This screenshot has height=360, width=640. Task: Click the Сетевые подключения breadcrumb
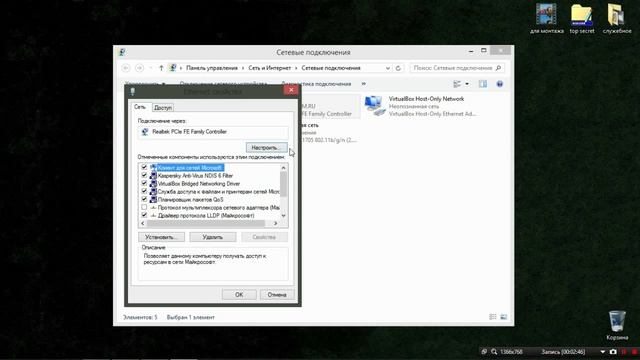331,68
